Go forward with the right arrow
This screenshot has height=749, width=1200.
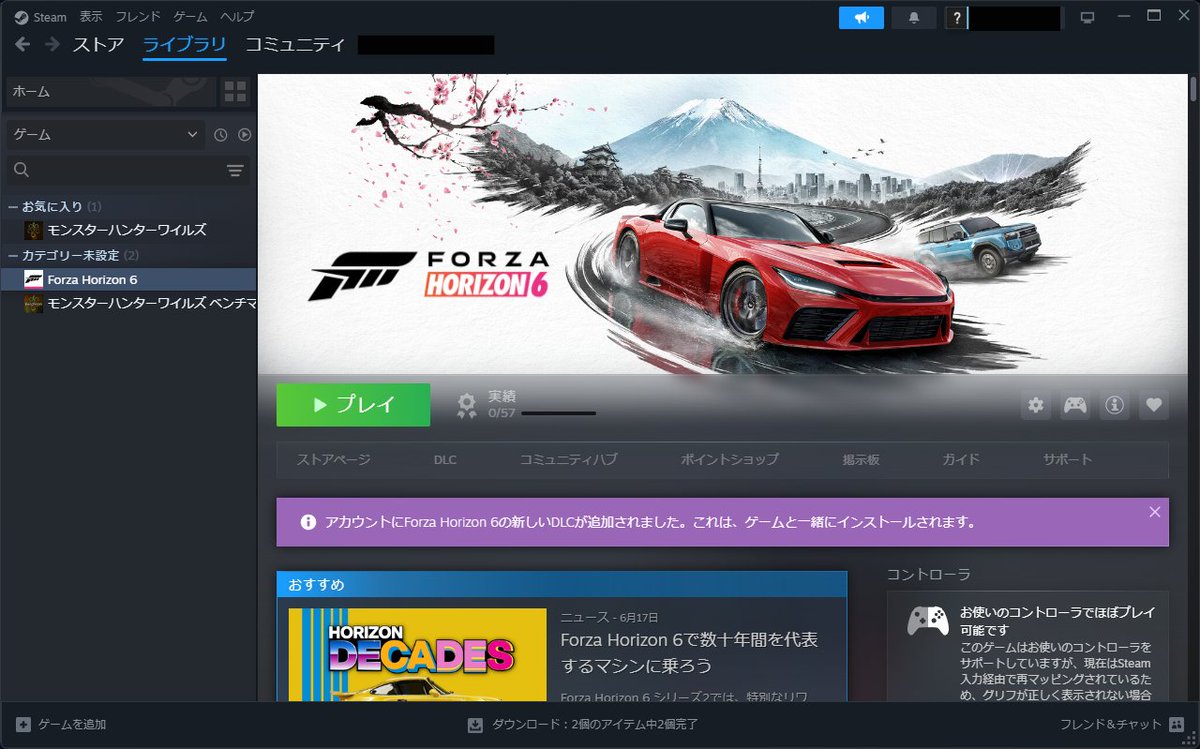pos(52,45)
